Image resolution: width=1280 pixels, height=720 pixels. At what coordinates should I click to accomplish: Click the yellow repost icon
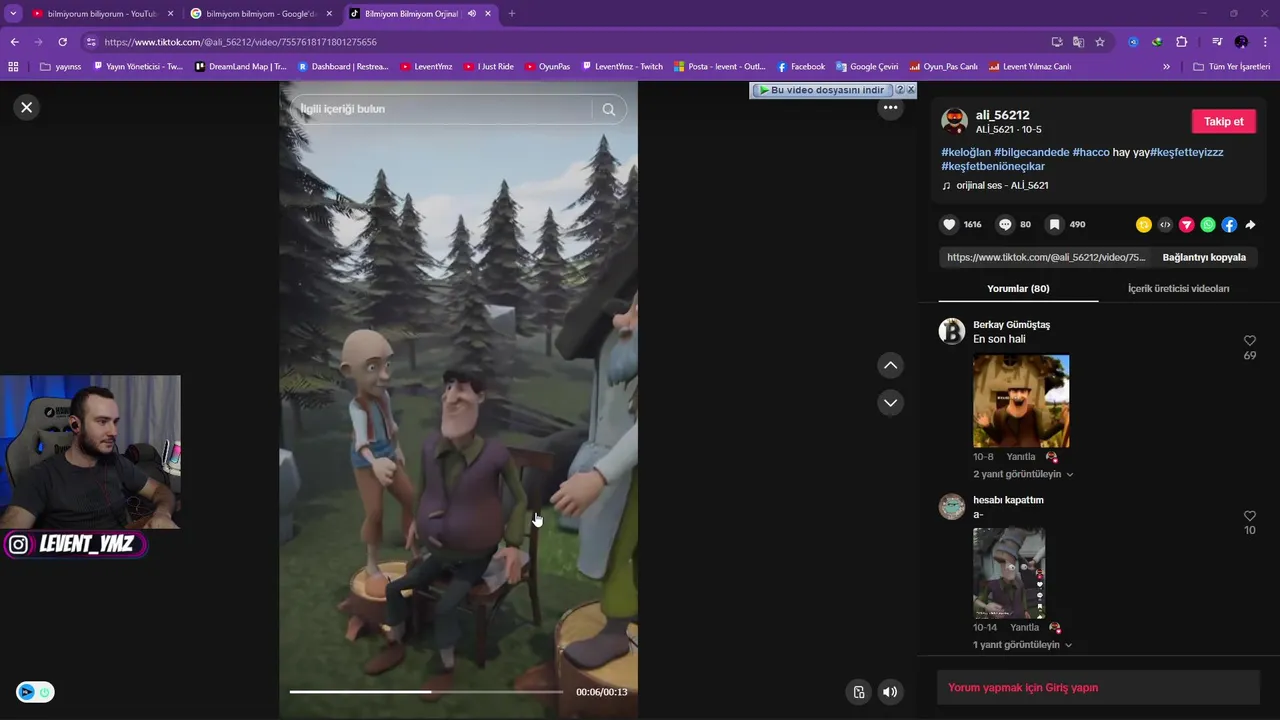click(1144, 225)
